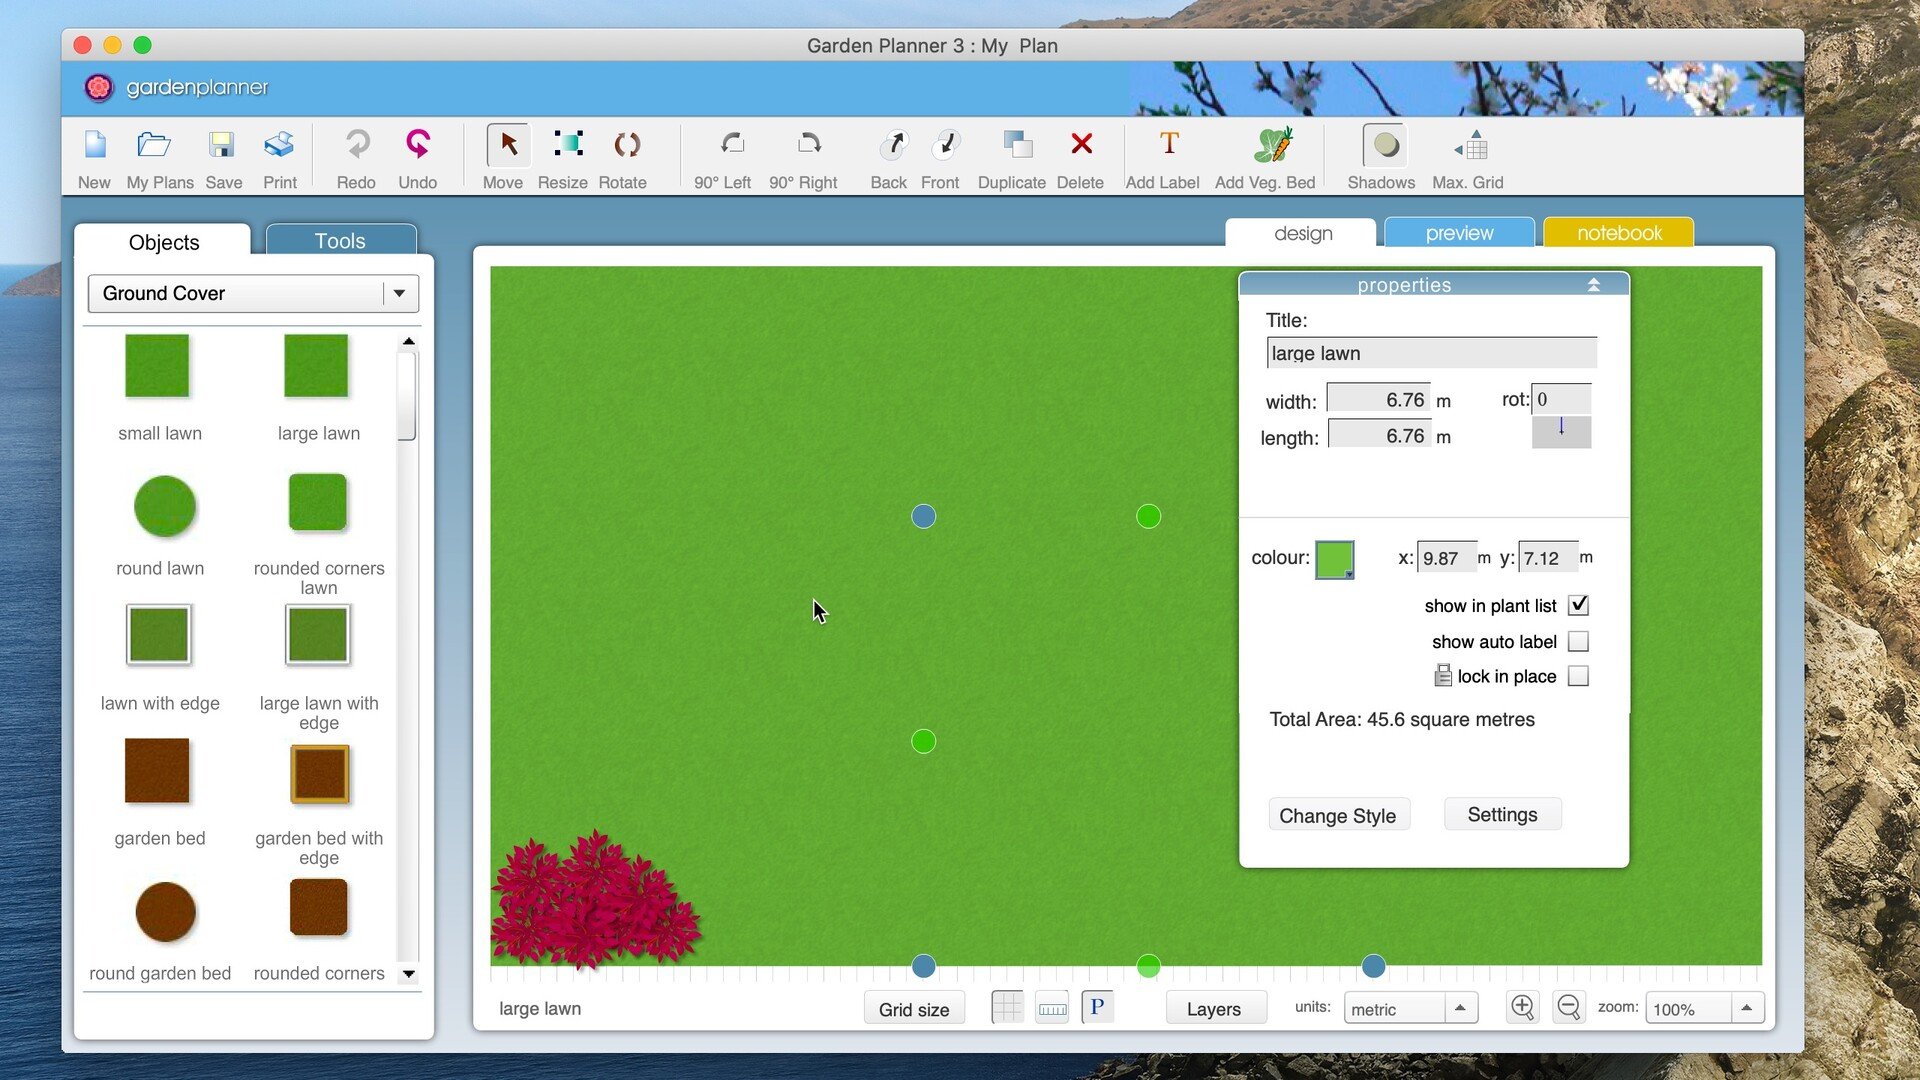
Task: Toggle show in plant list checkbox
Action: (1578, 605)
